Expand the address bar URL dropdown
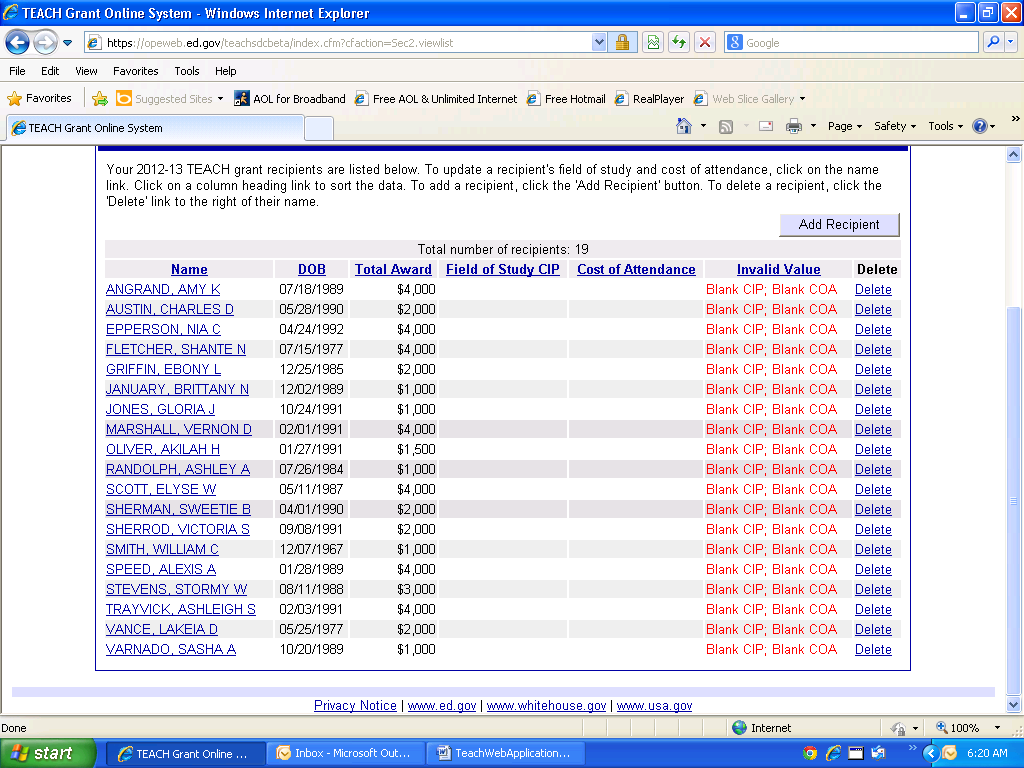This screenshot has width=1024, height=768. [x=599, y=43]
